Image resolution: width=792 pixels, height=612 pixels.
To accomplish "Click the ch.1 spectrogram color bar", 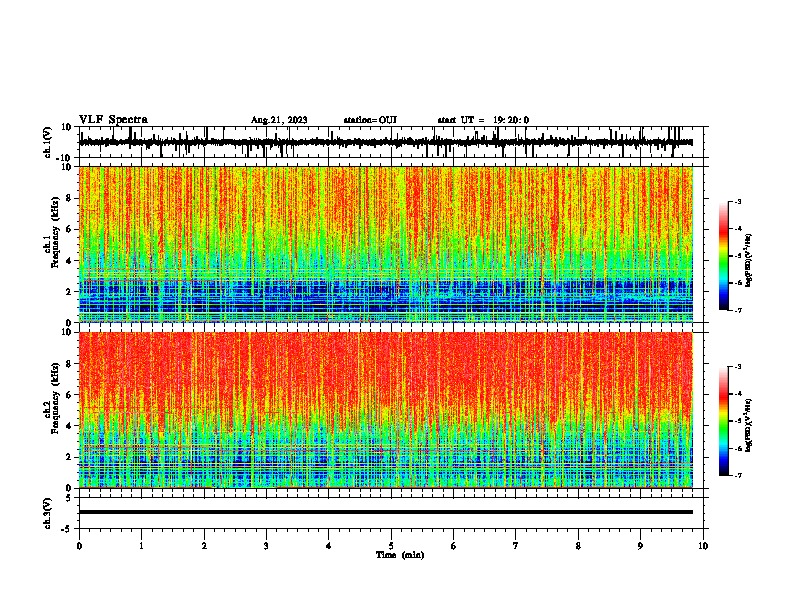I will click(x=723, y=256).
